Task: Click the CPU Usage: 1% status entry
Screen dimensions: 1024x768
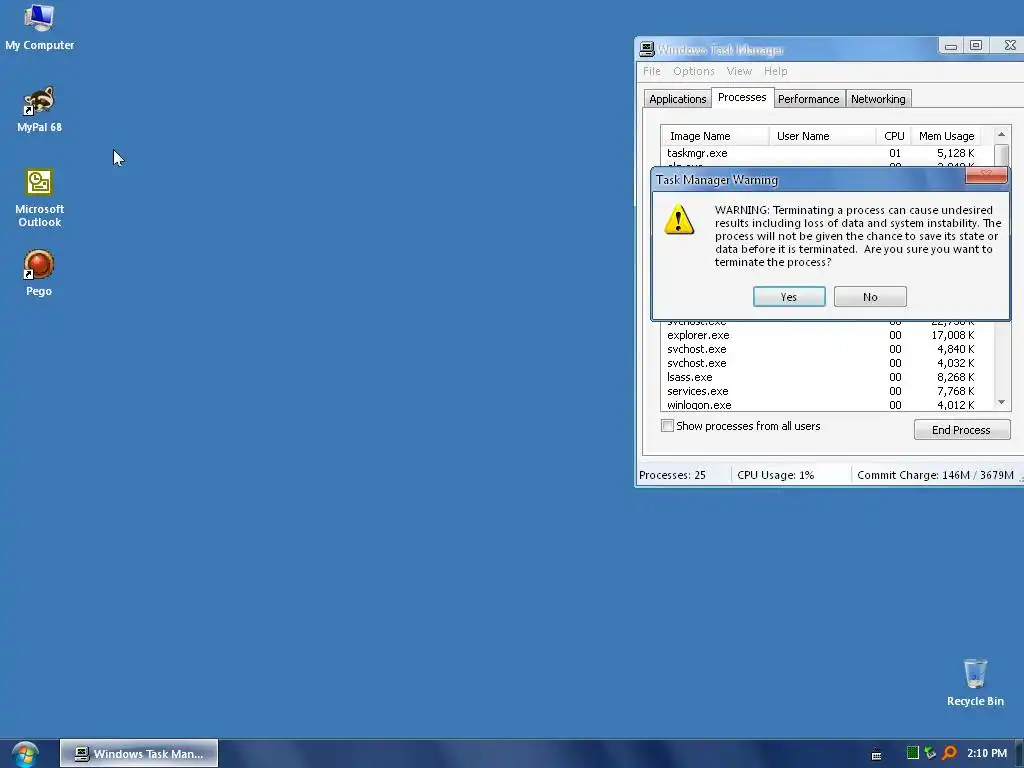Action: point(790,475)
